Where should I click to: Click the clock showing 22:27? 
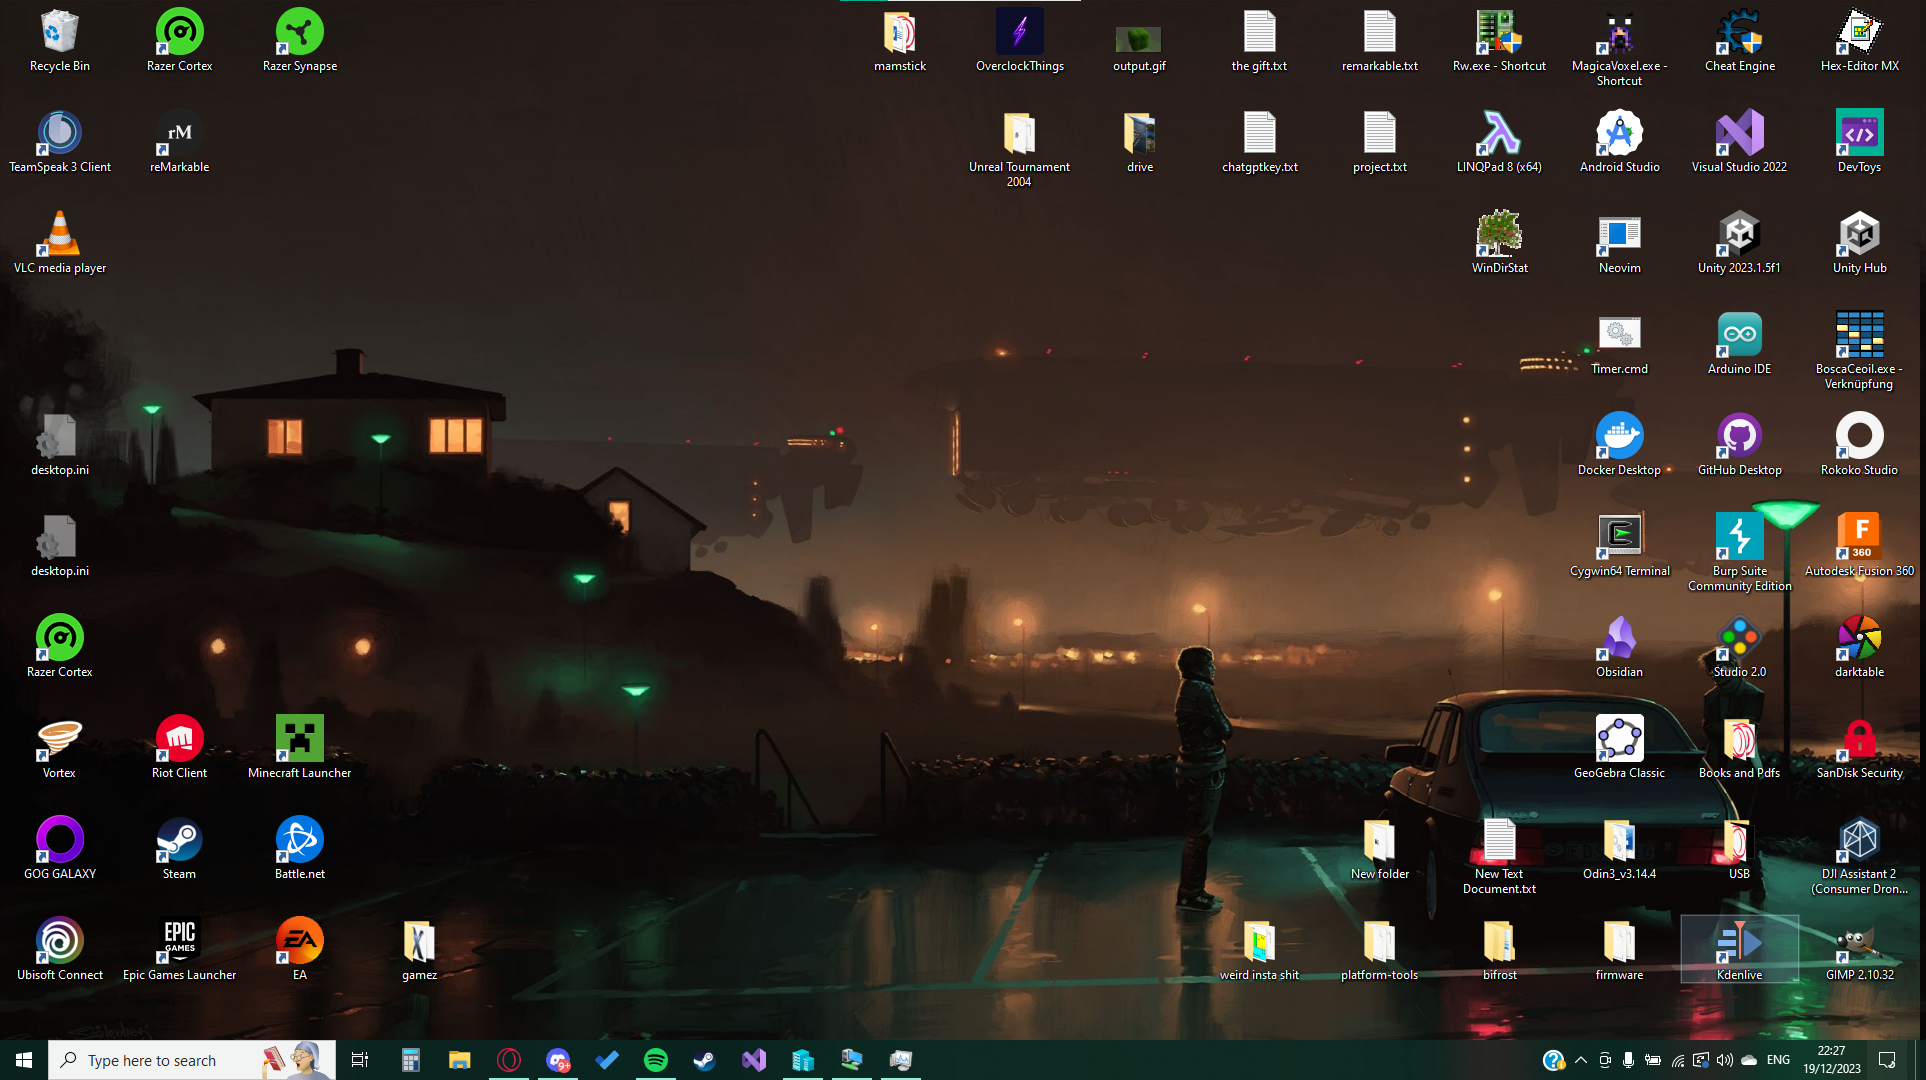[1832, 1060]
